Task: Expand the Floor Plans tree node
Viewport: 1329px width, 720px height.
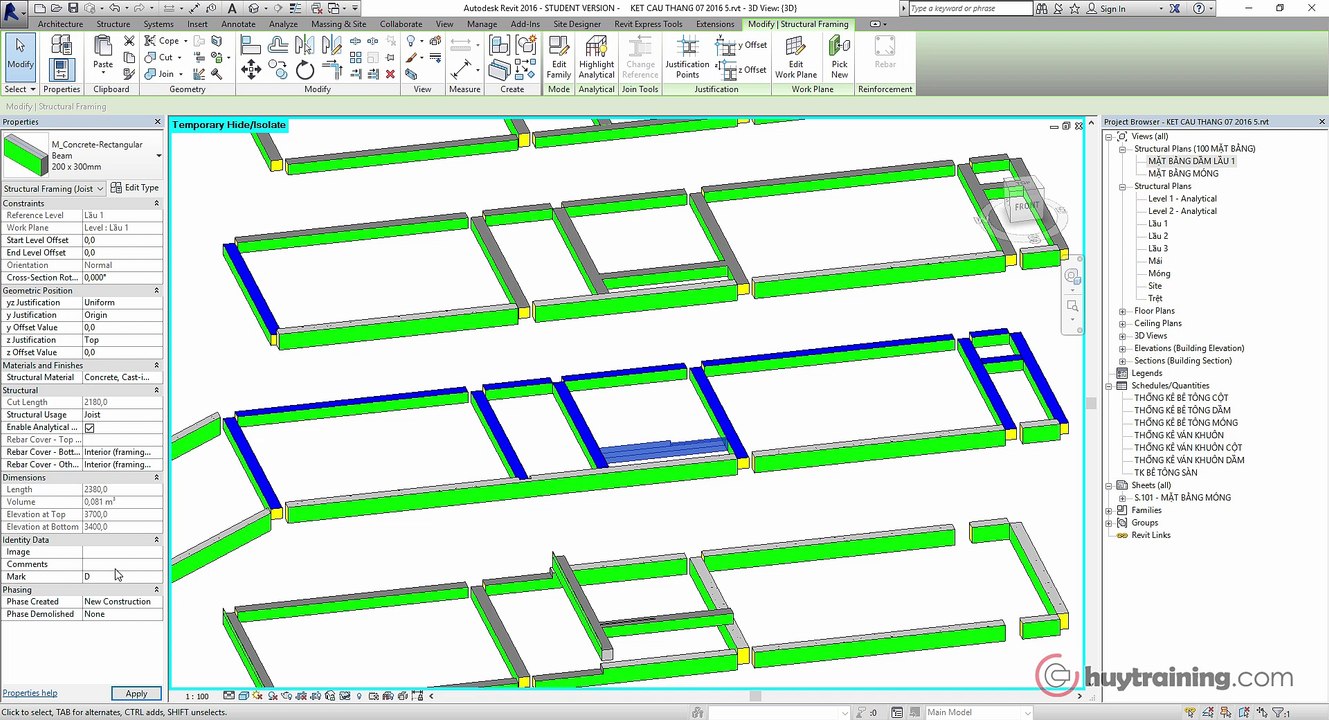Action: pyautogui.click(x=1122, y=311)
